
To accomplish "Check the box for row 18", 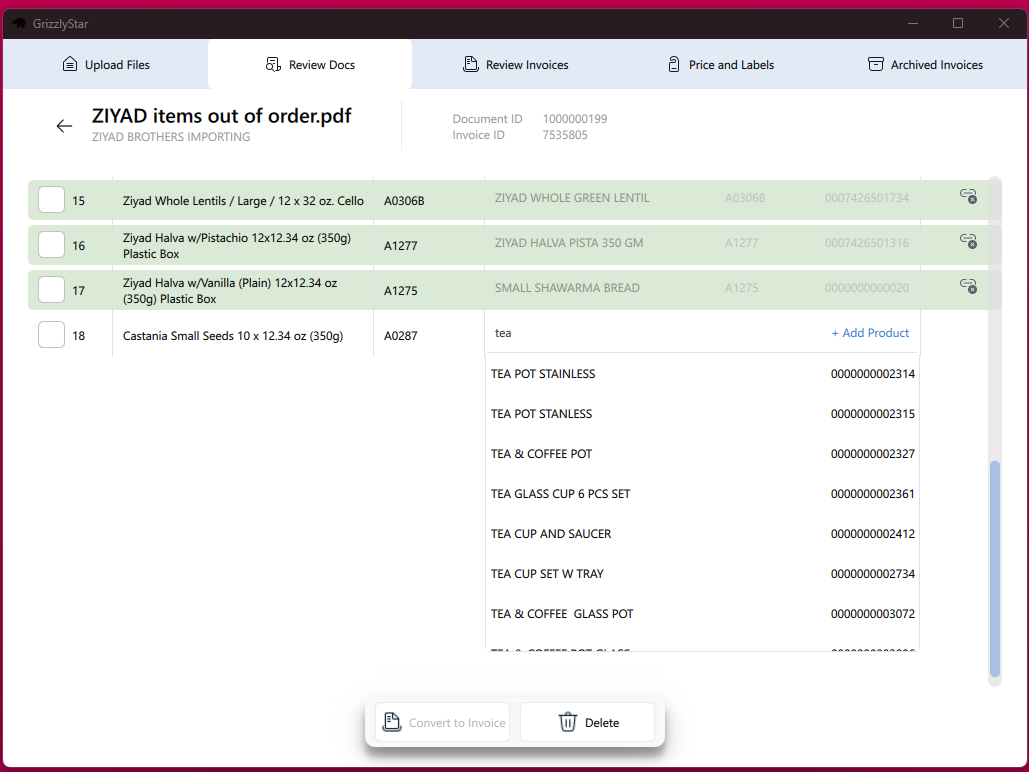I will click(x=51, y=335).
